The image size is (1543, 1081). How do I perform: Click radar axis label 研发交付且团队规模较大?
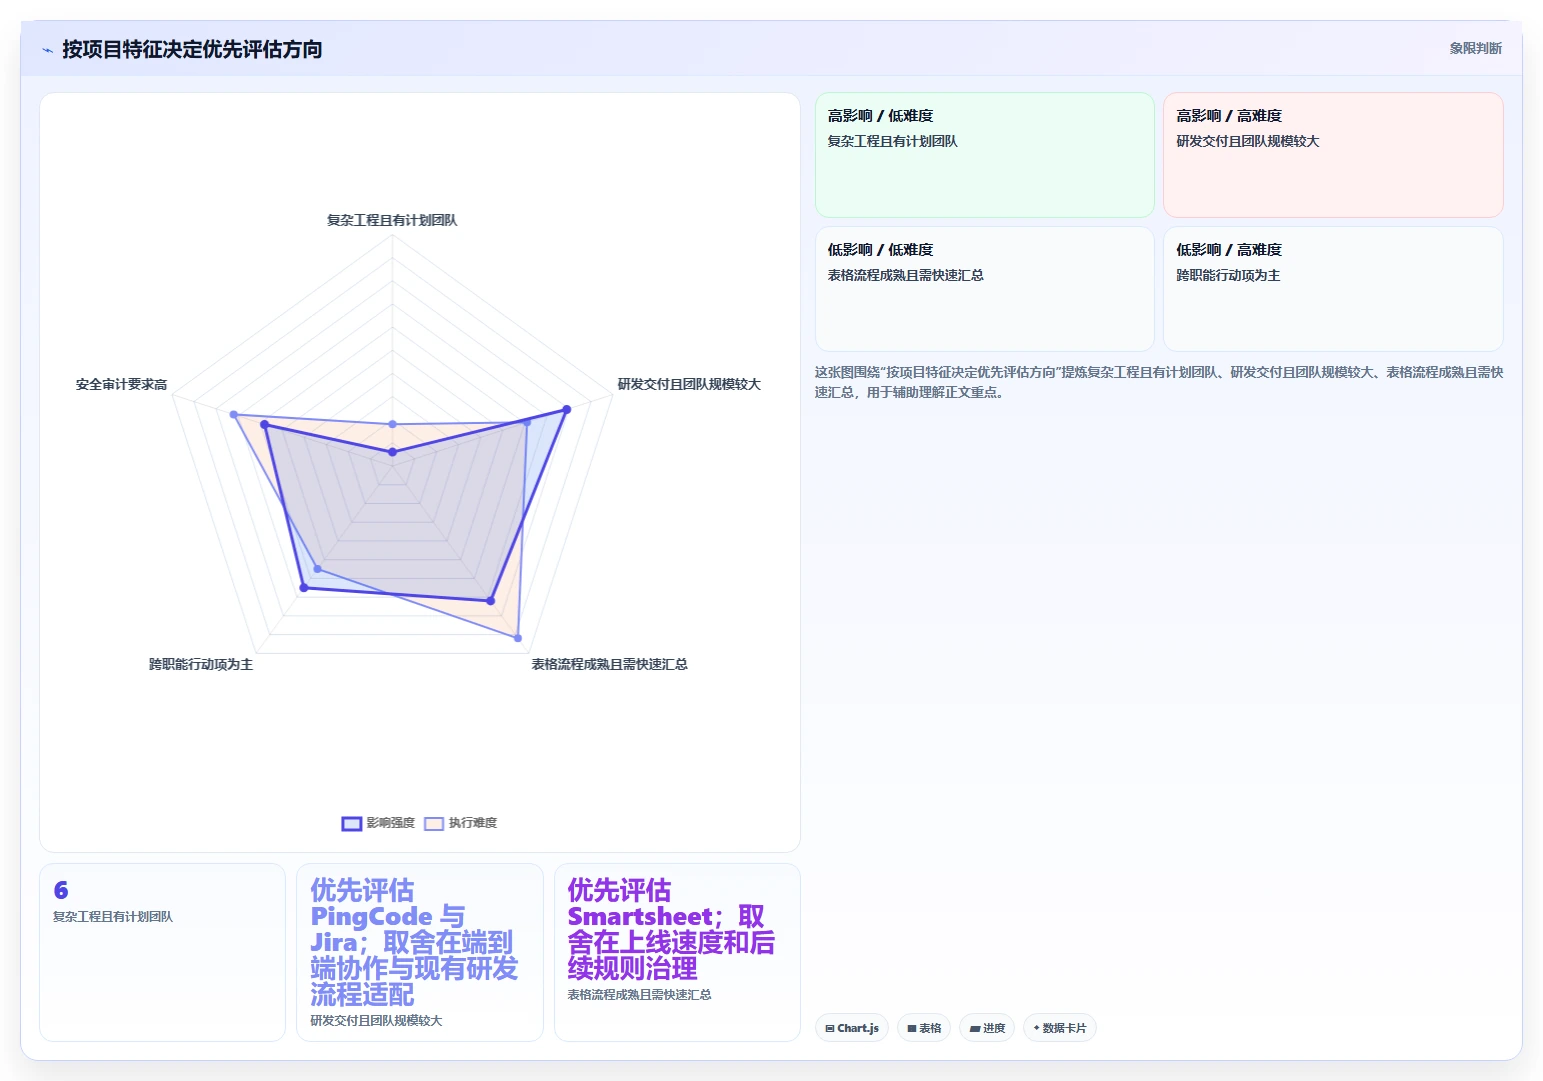click(689, 384)
